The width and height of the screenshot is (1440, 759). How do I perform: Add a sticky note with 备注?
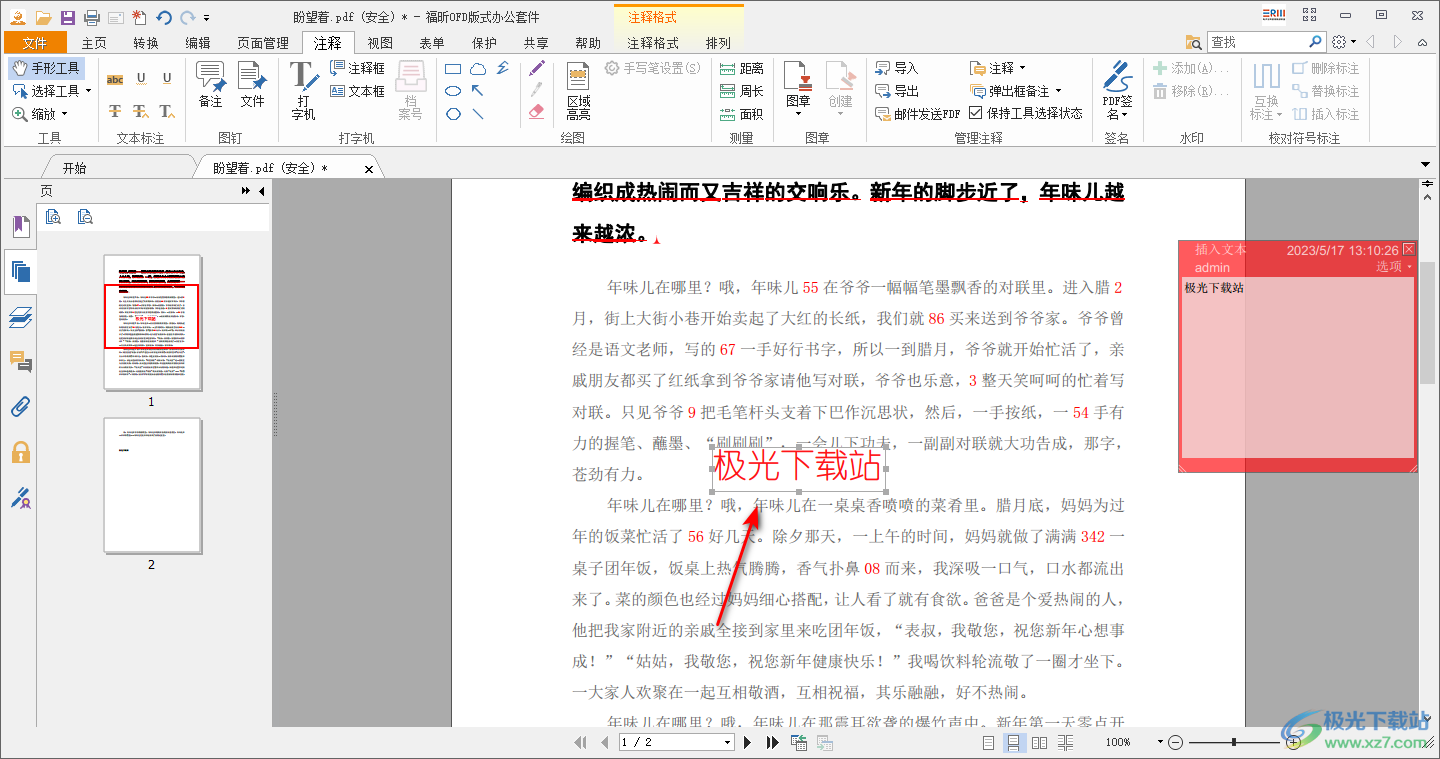coord(210,85)
